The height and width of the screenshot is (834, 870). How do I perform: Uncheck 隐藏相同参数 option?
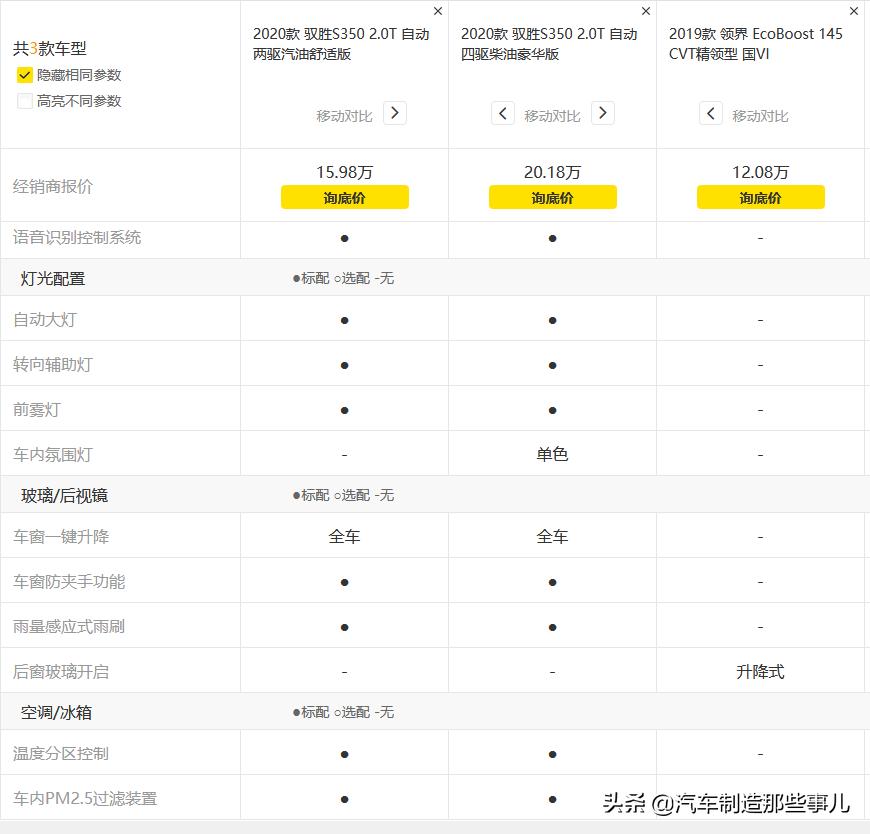pos(25,75)
